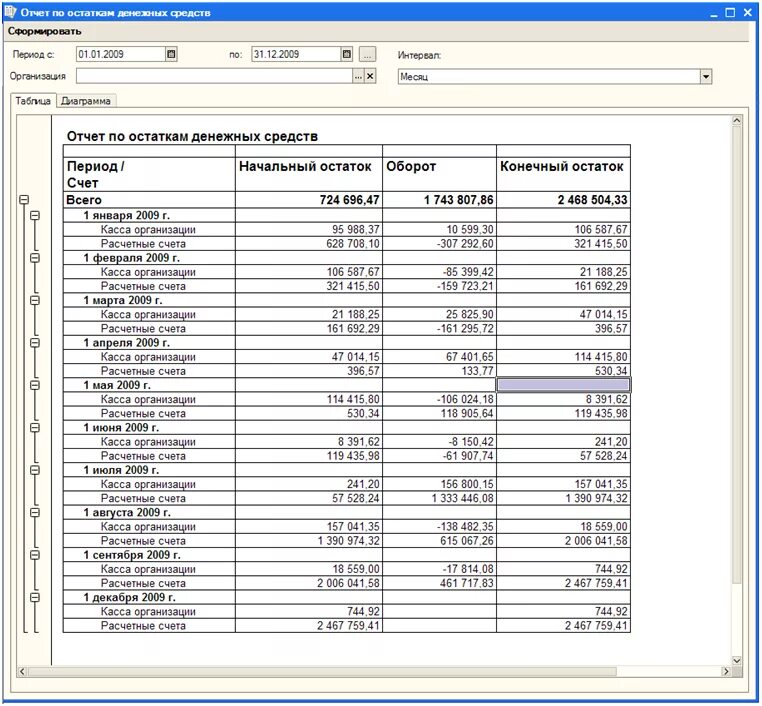Screen dimensions: 762x706
Task: Click the horizontal scrollbar right arrow
Action: point(726,672)
